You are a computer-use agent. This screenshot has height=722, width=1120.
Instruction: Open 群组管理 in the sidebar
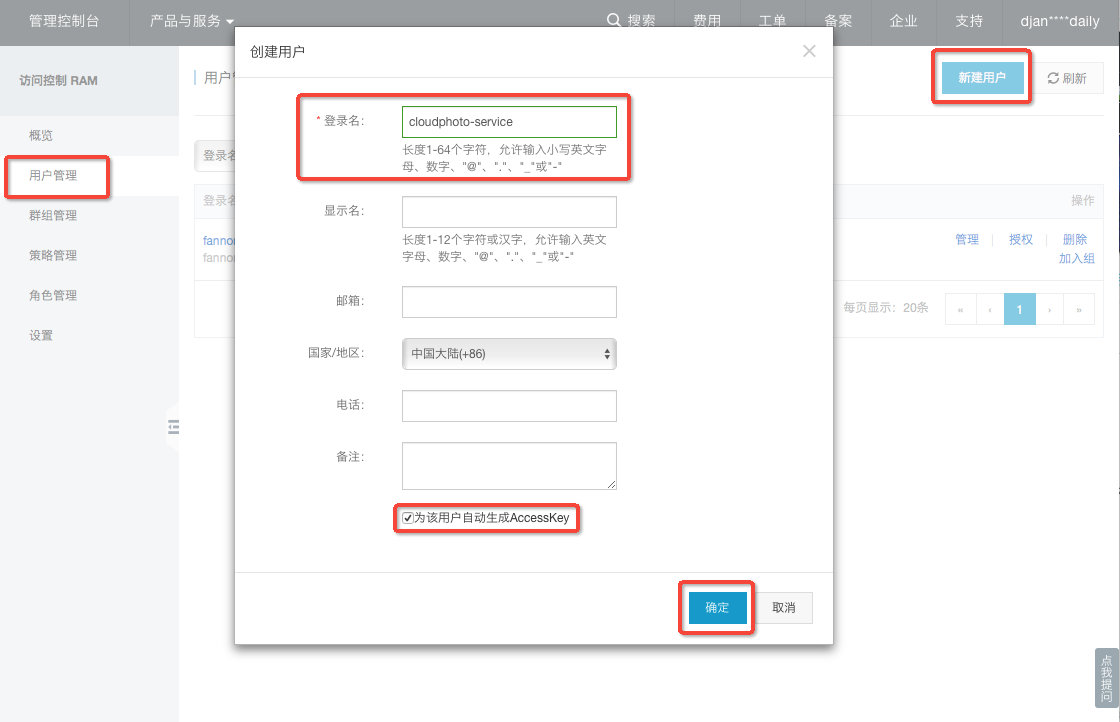coord(53,215)
